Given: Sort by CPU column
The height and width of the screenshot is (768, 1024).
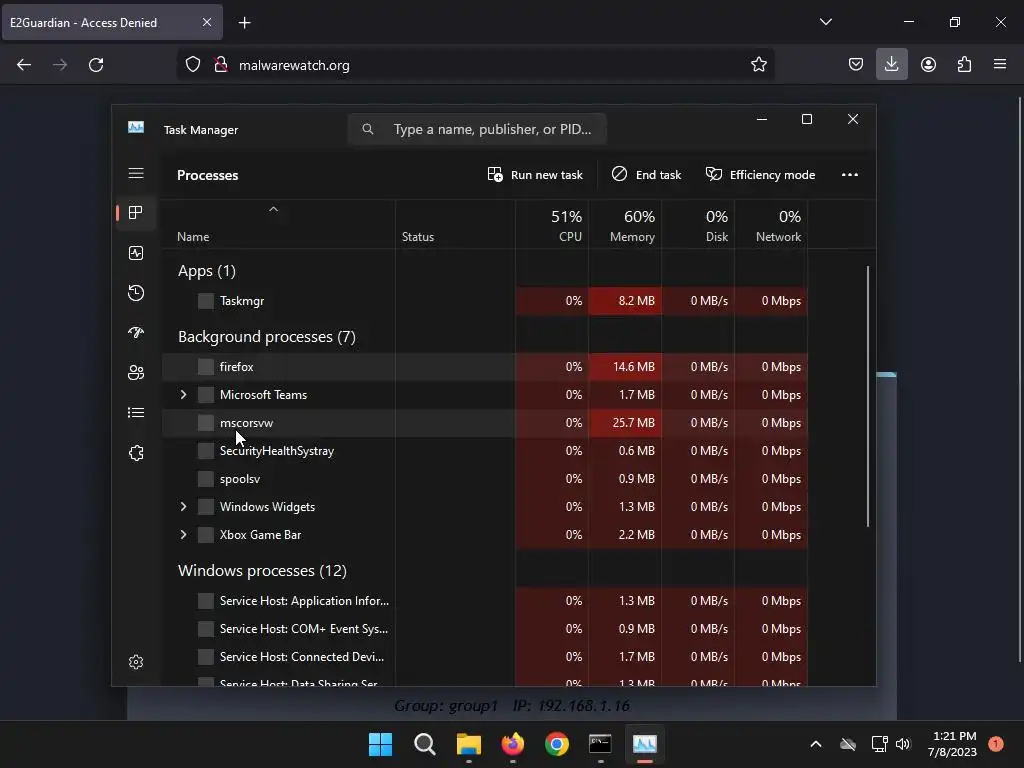Looking at the screenshot, I should coord(552,225).
